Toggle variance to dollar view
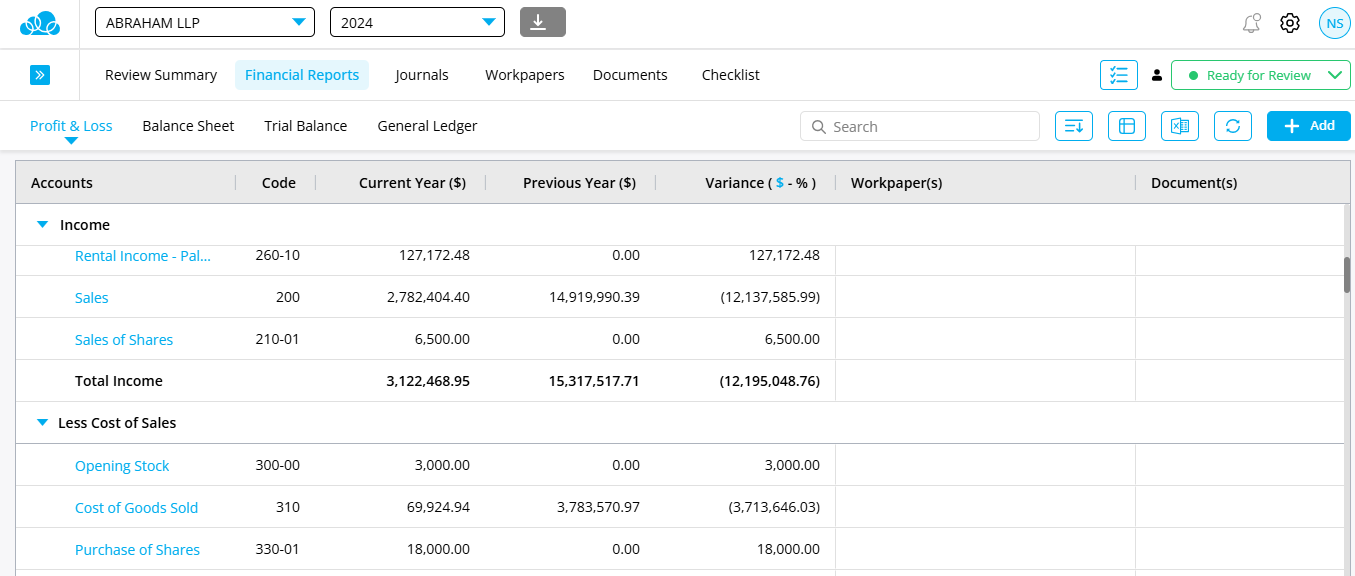The height and width of the screenshot is (576, 1355). [779, 183]
